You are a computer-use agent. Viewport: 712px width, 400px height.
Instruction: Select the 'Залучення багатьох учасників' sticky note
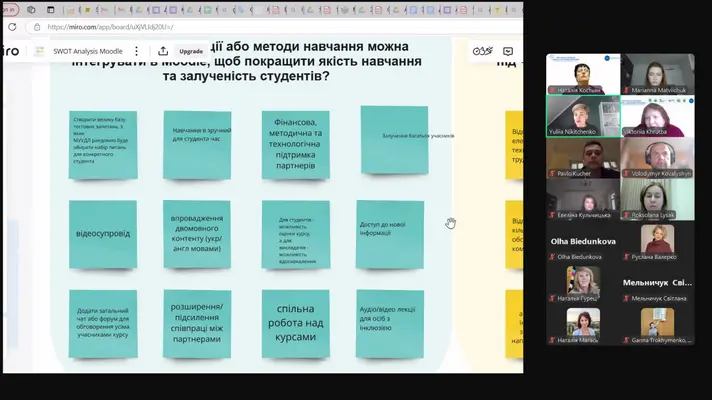pos(395,140)
